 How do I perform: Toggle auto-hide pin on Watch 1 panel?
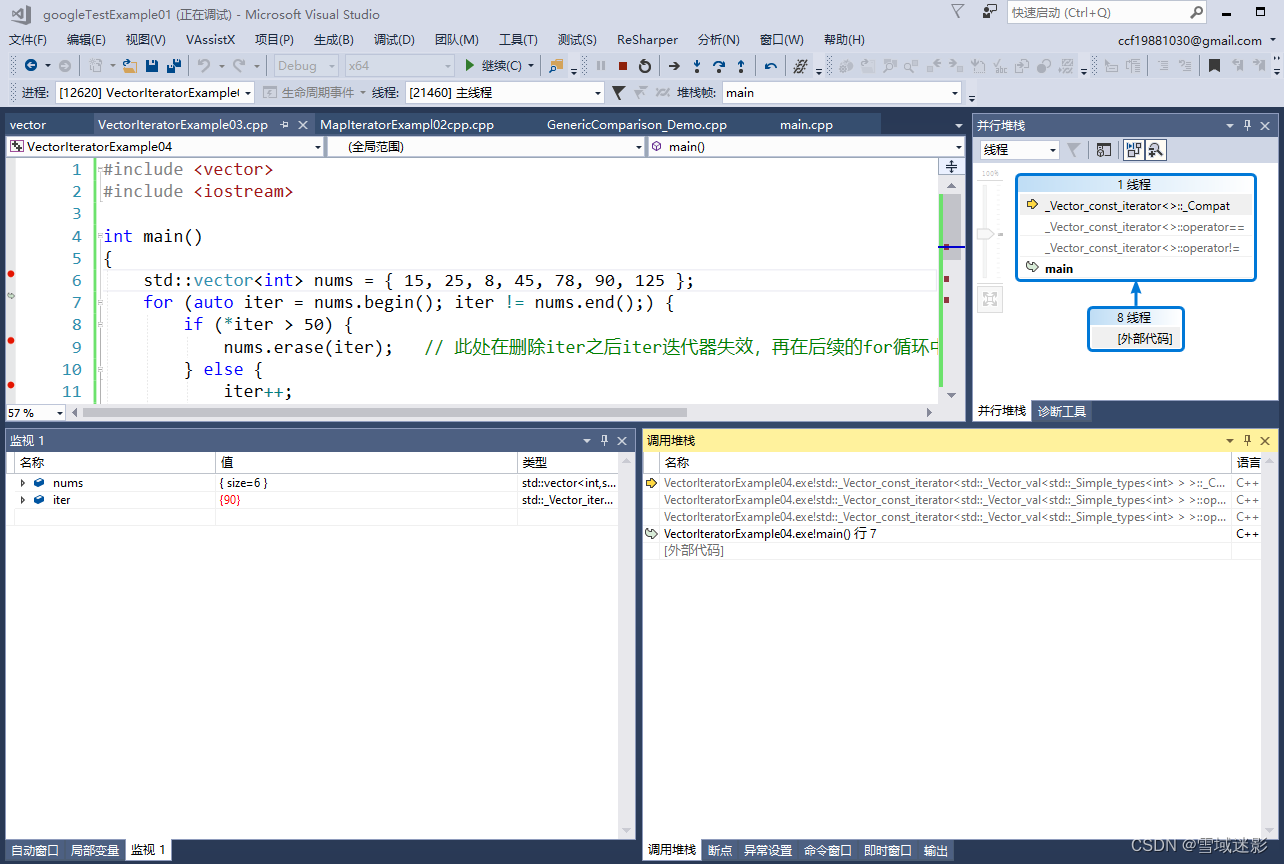pyautogui.click(x=604, y=440)
